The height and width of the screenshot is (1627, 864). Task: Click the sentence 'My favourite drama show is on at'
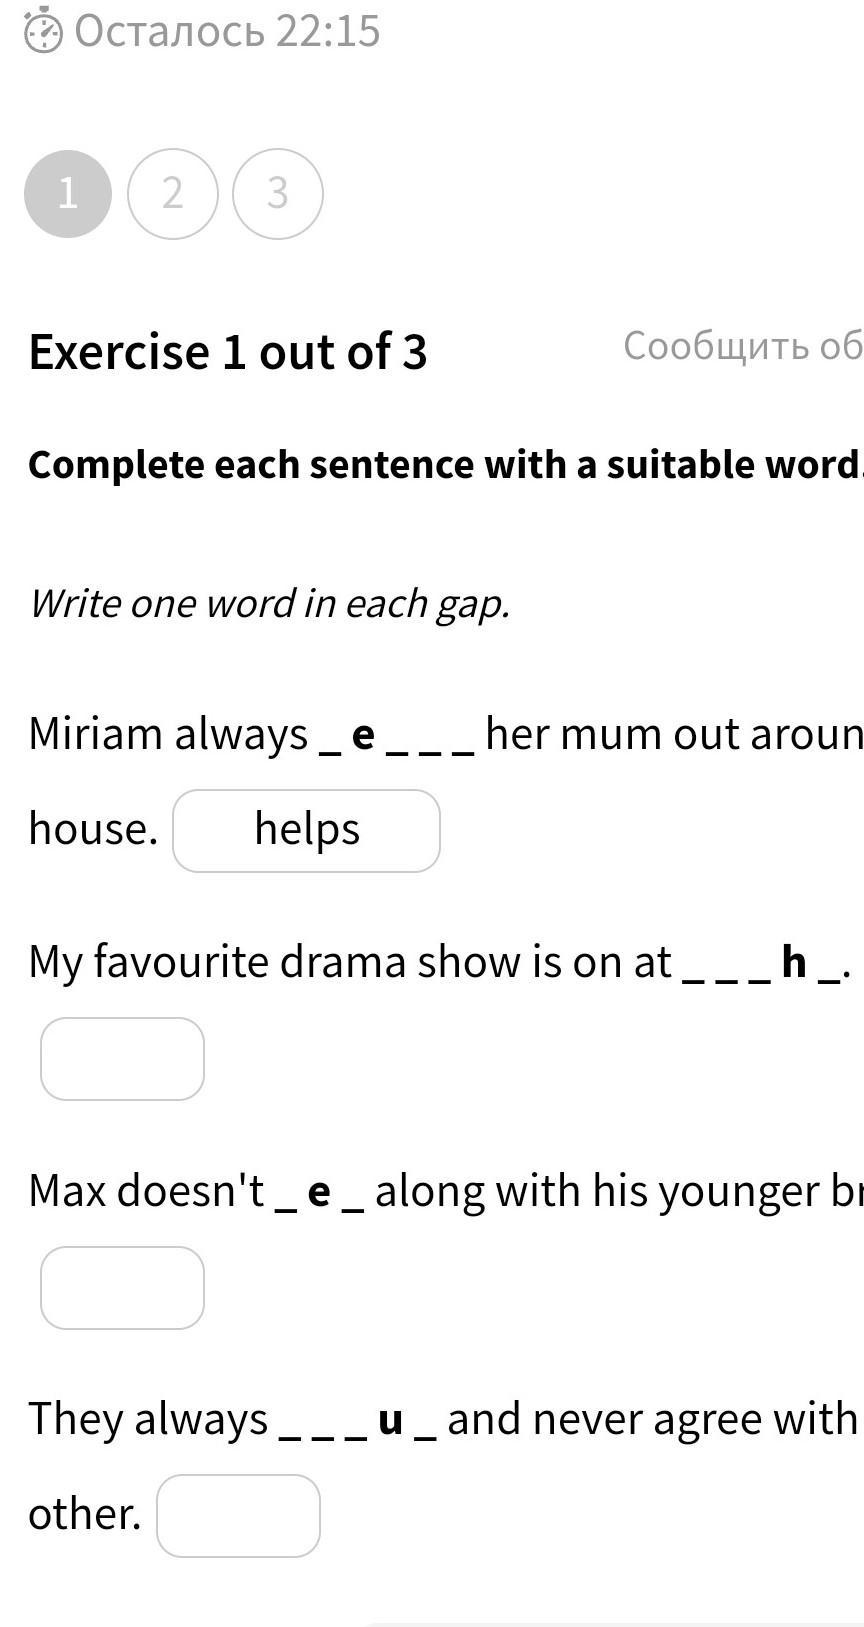click(x=350, y=962)
